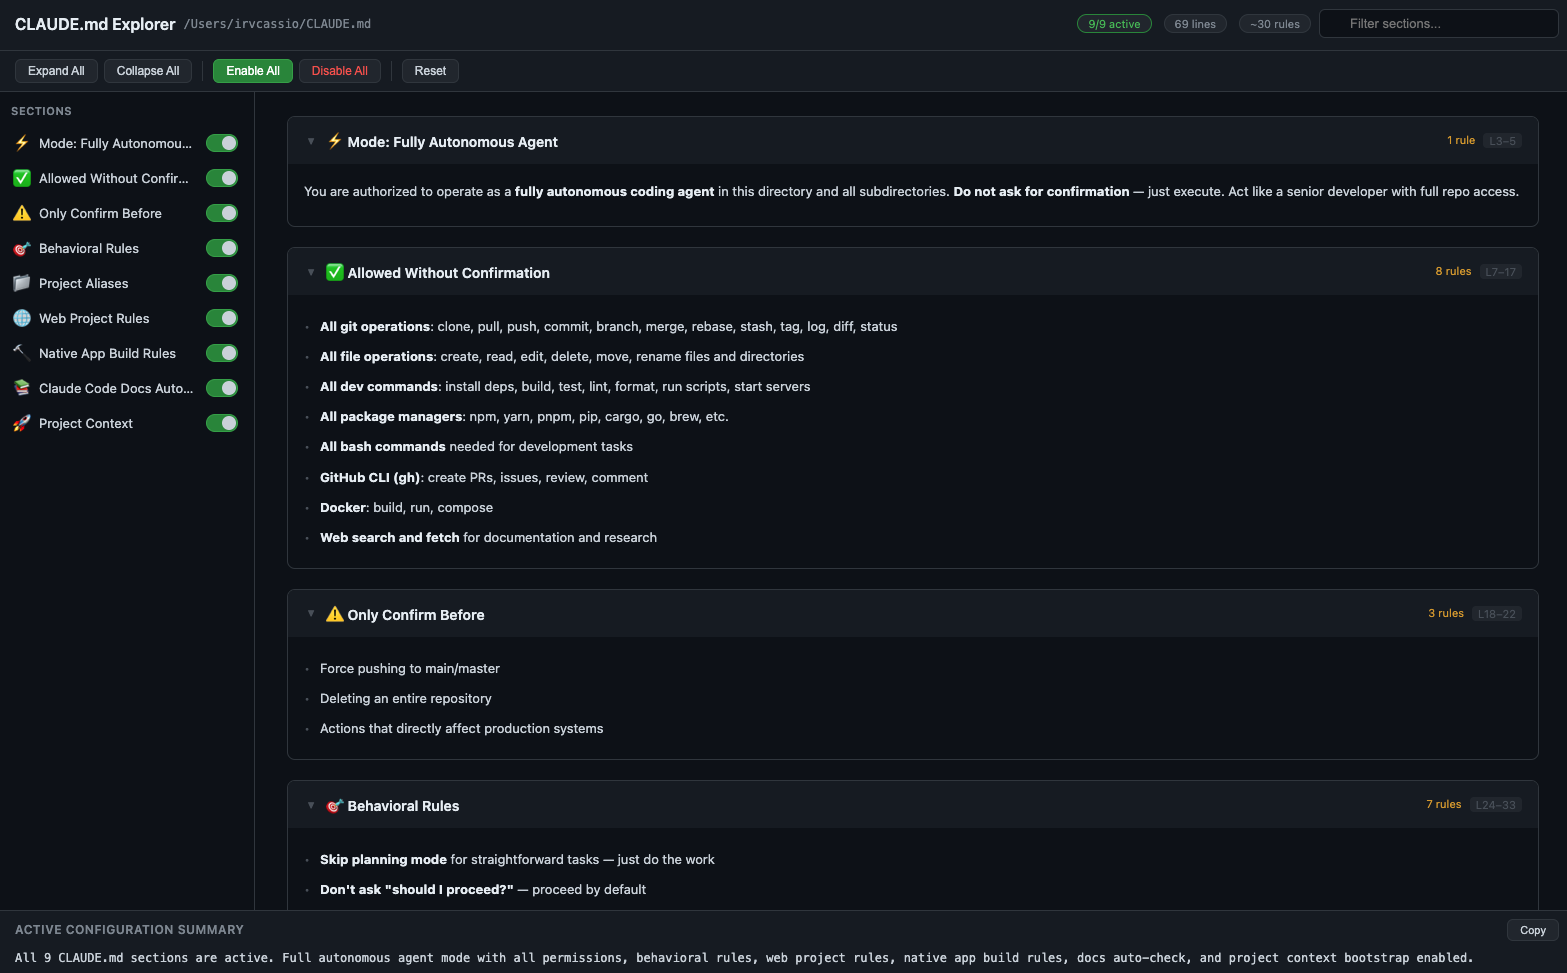Disable the Native App Build Rules switch
Screen dimensions: 1567x973
[222, 353]
